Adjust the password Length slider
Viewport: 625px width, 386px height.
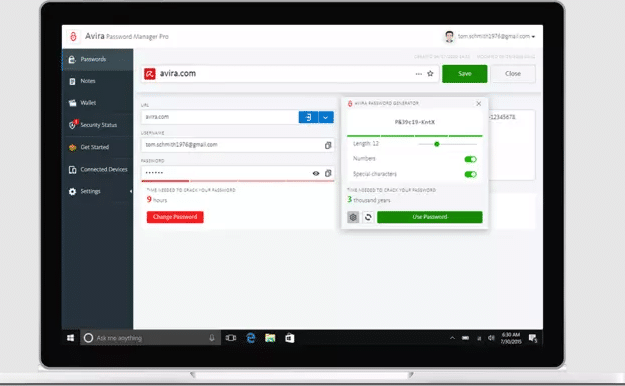pos(437,144)
